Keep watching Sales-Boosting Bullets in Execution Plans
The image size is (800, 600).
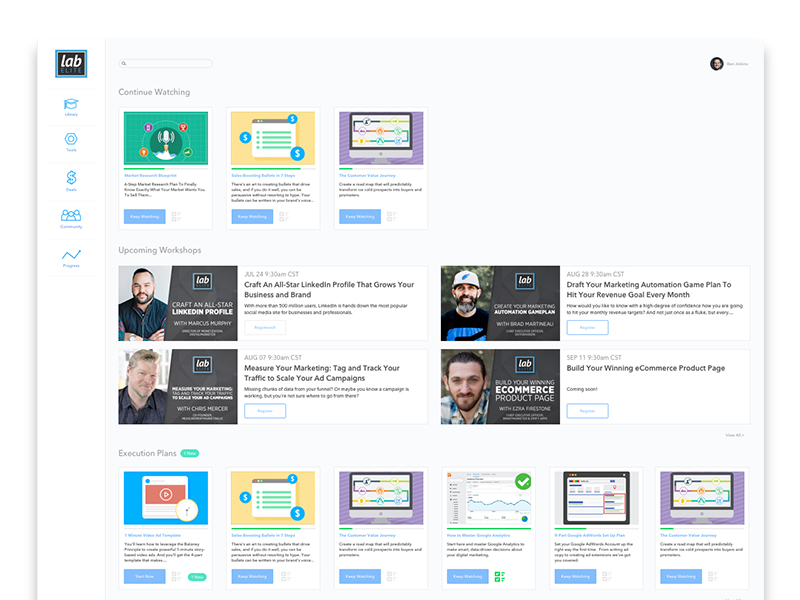tap(252, 576)
